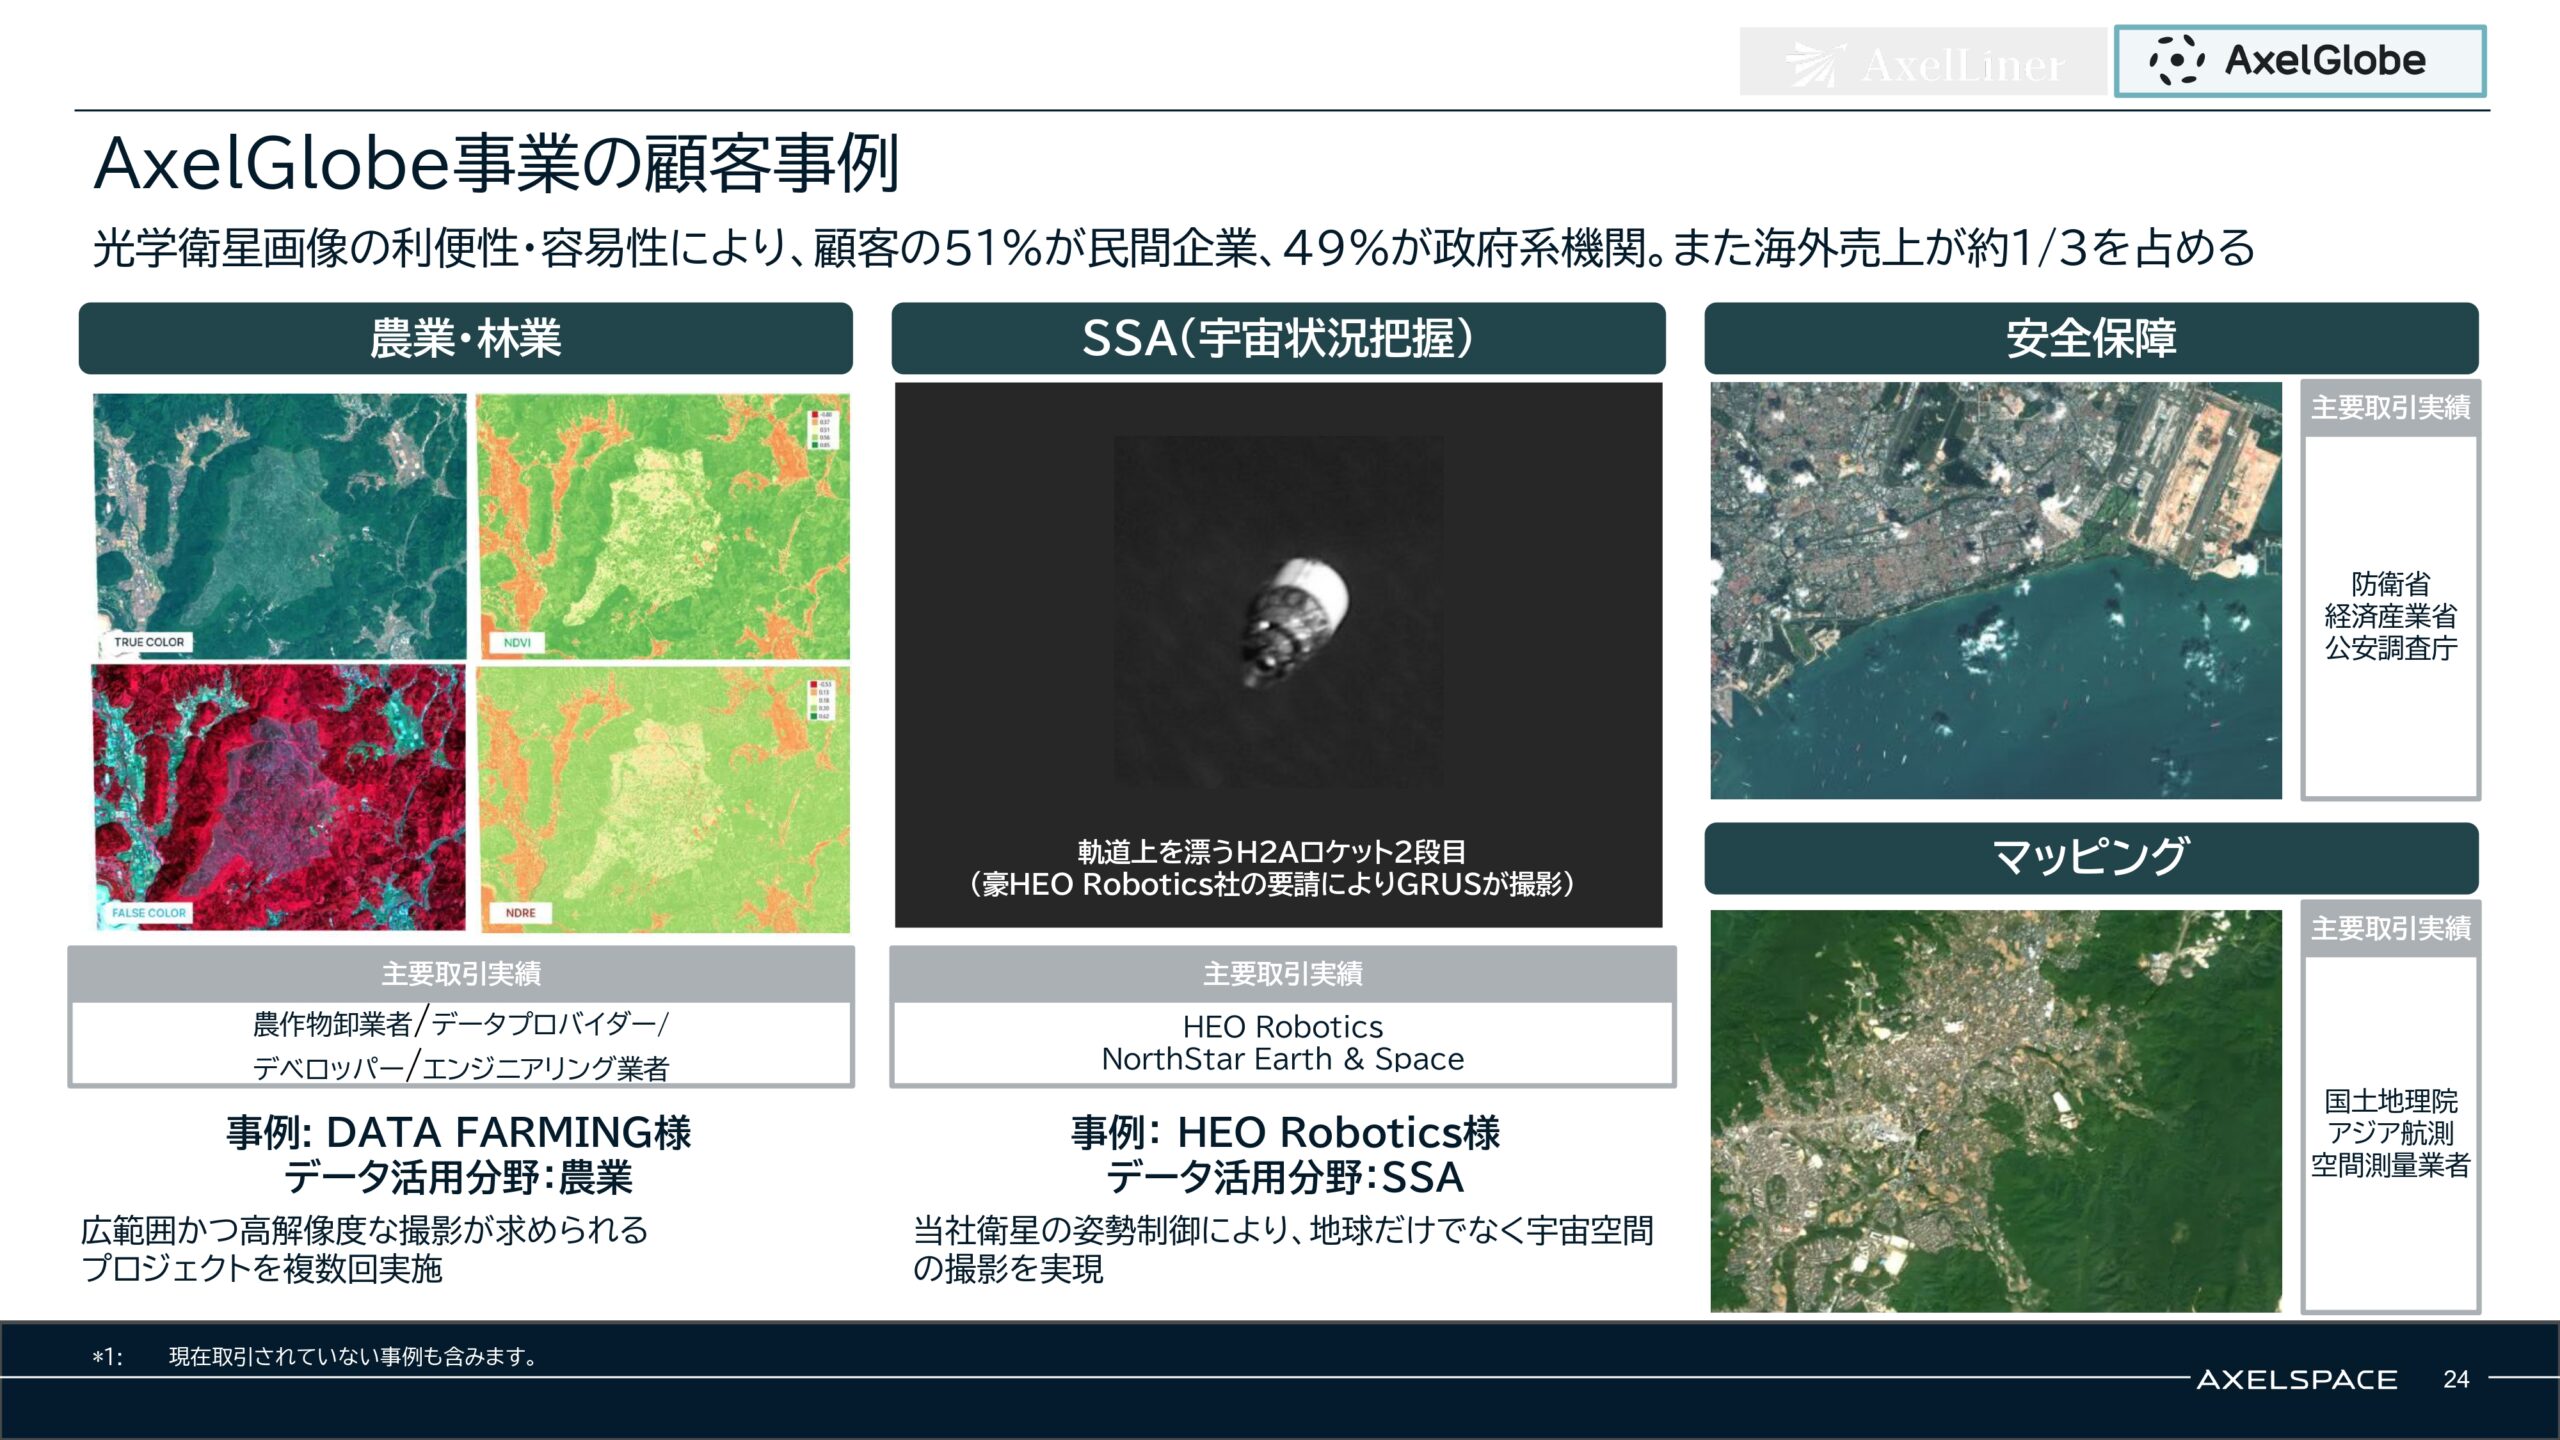Image resolution: width=2560 pixels, height=1440 pixels.
Task: Click the NDRE label tag
Action: coord(520,913)
